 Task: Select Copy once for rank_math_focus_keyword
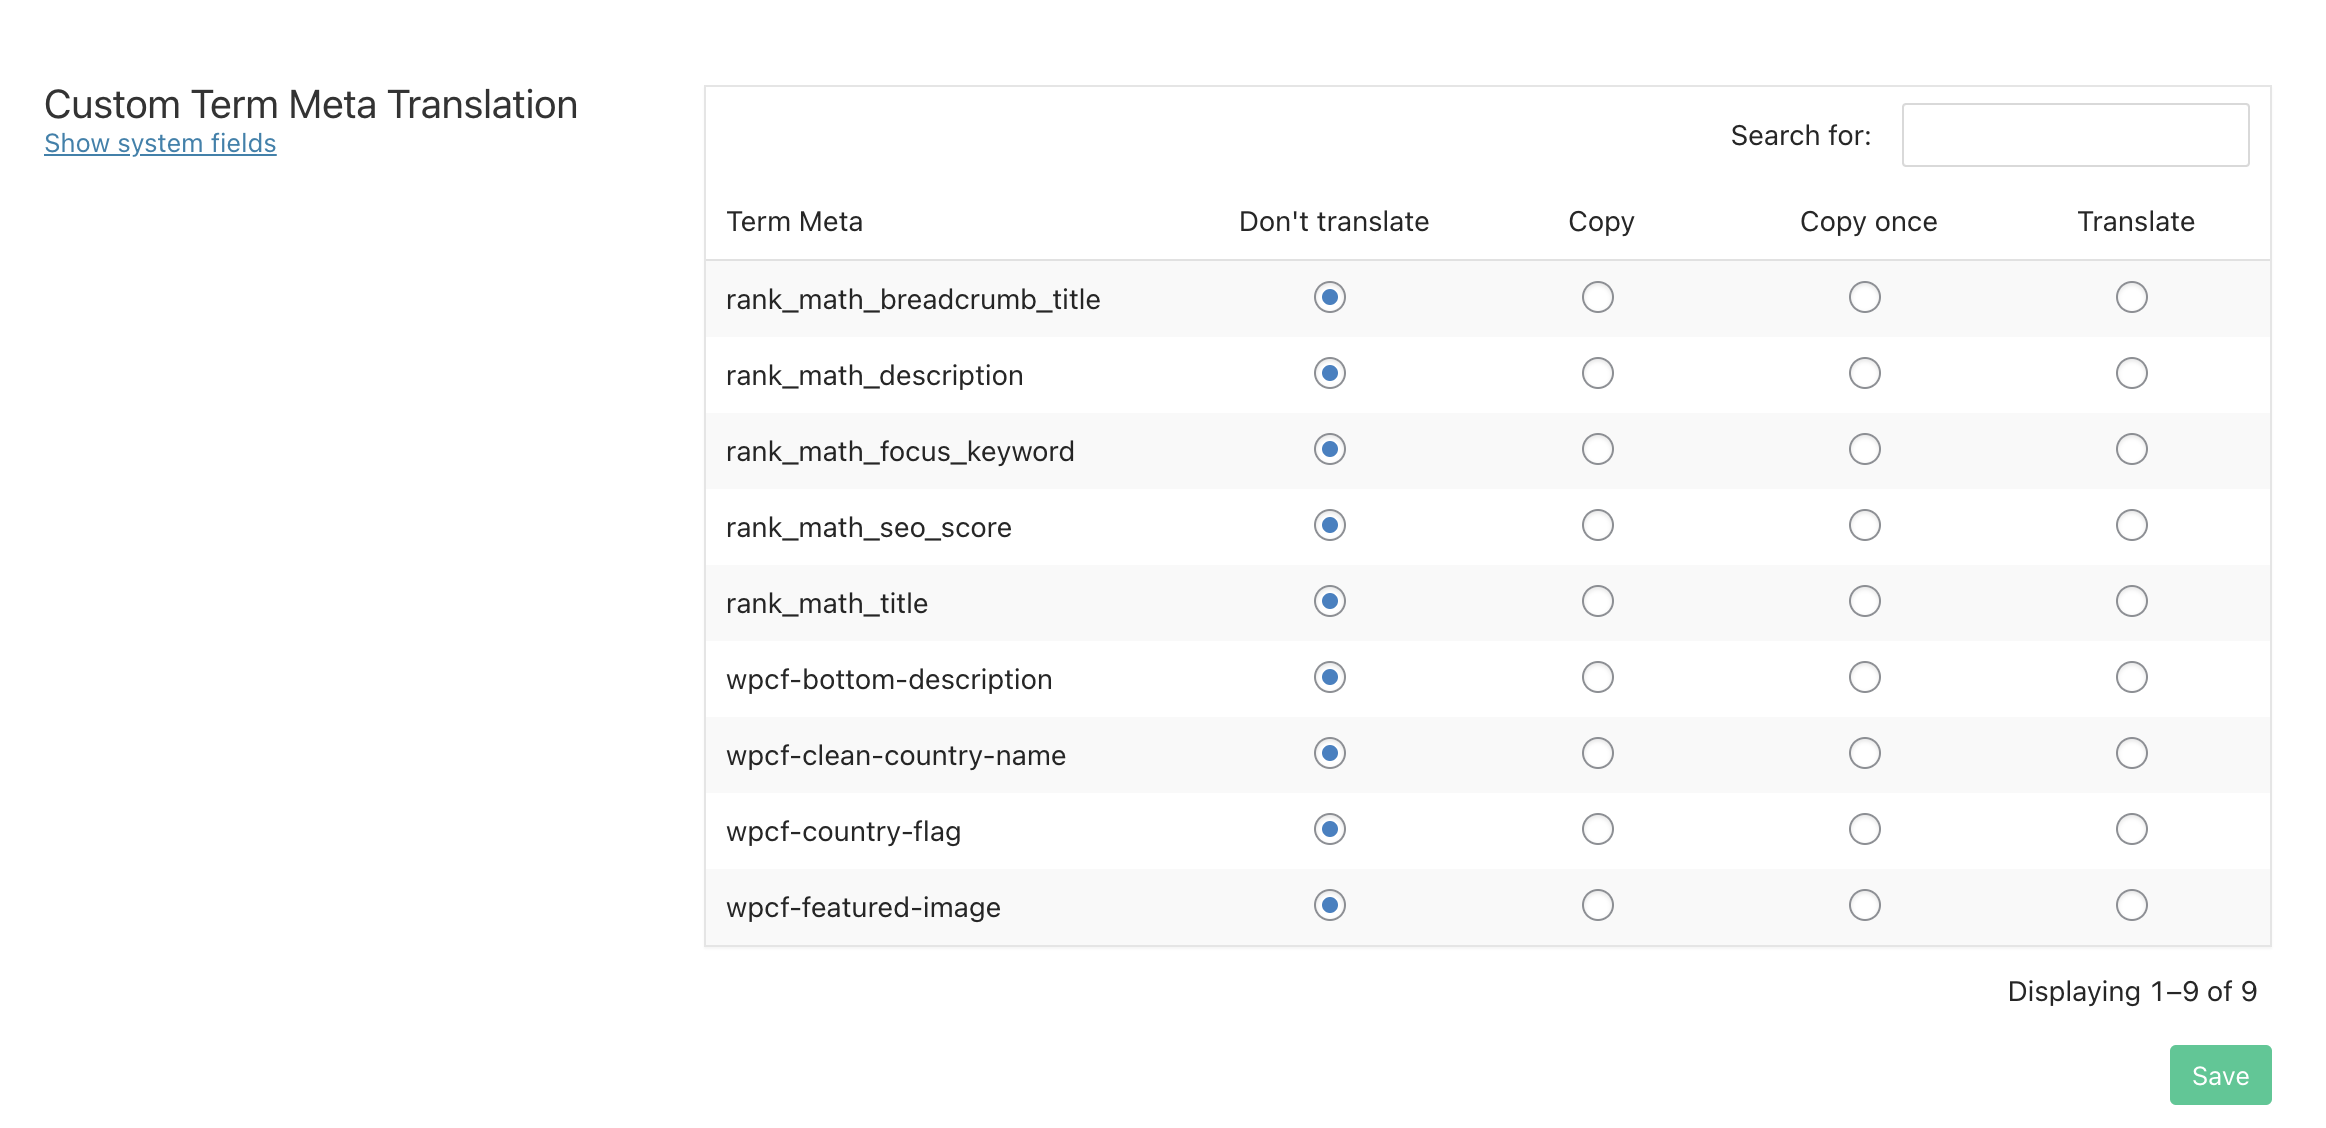pos(1865,449)
